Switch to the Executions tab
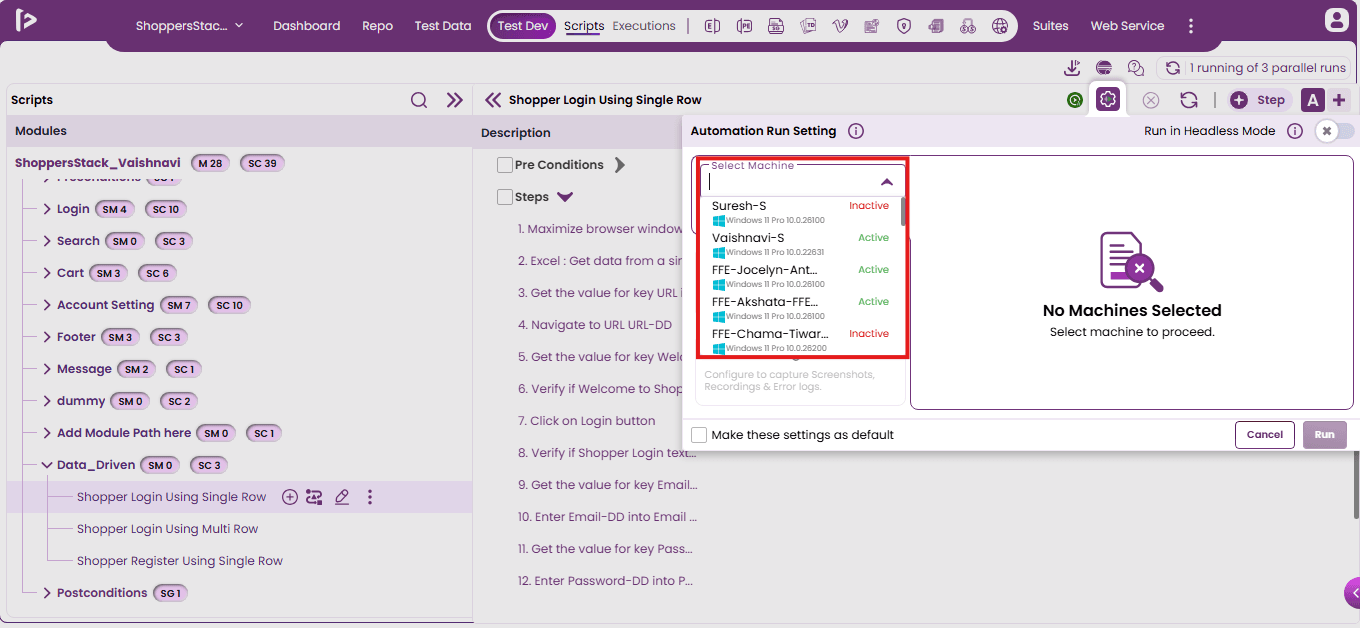1360x628 pixels. 644,26
